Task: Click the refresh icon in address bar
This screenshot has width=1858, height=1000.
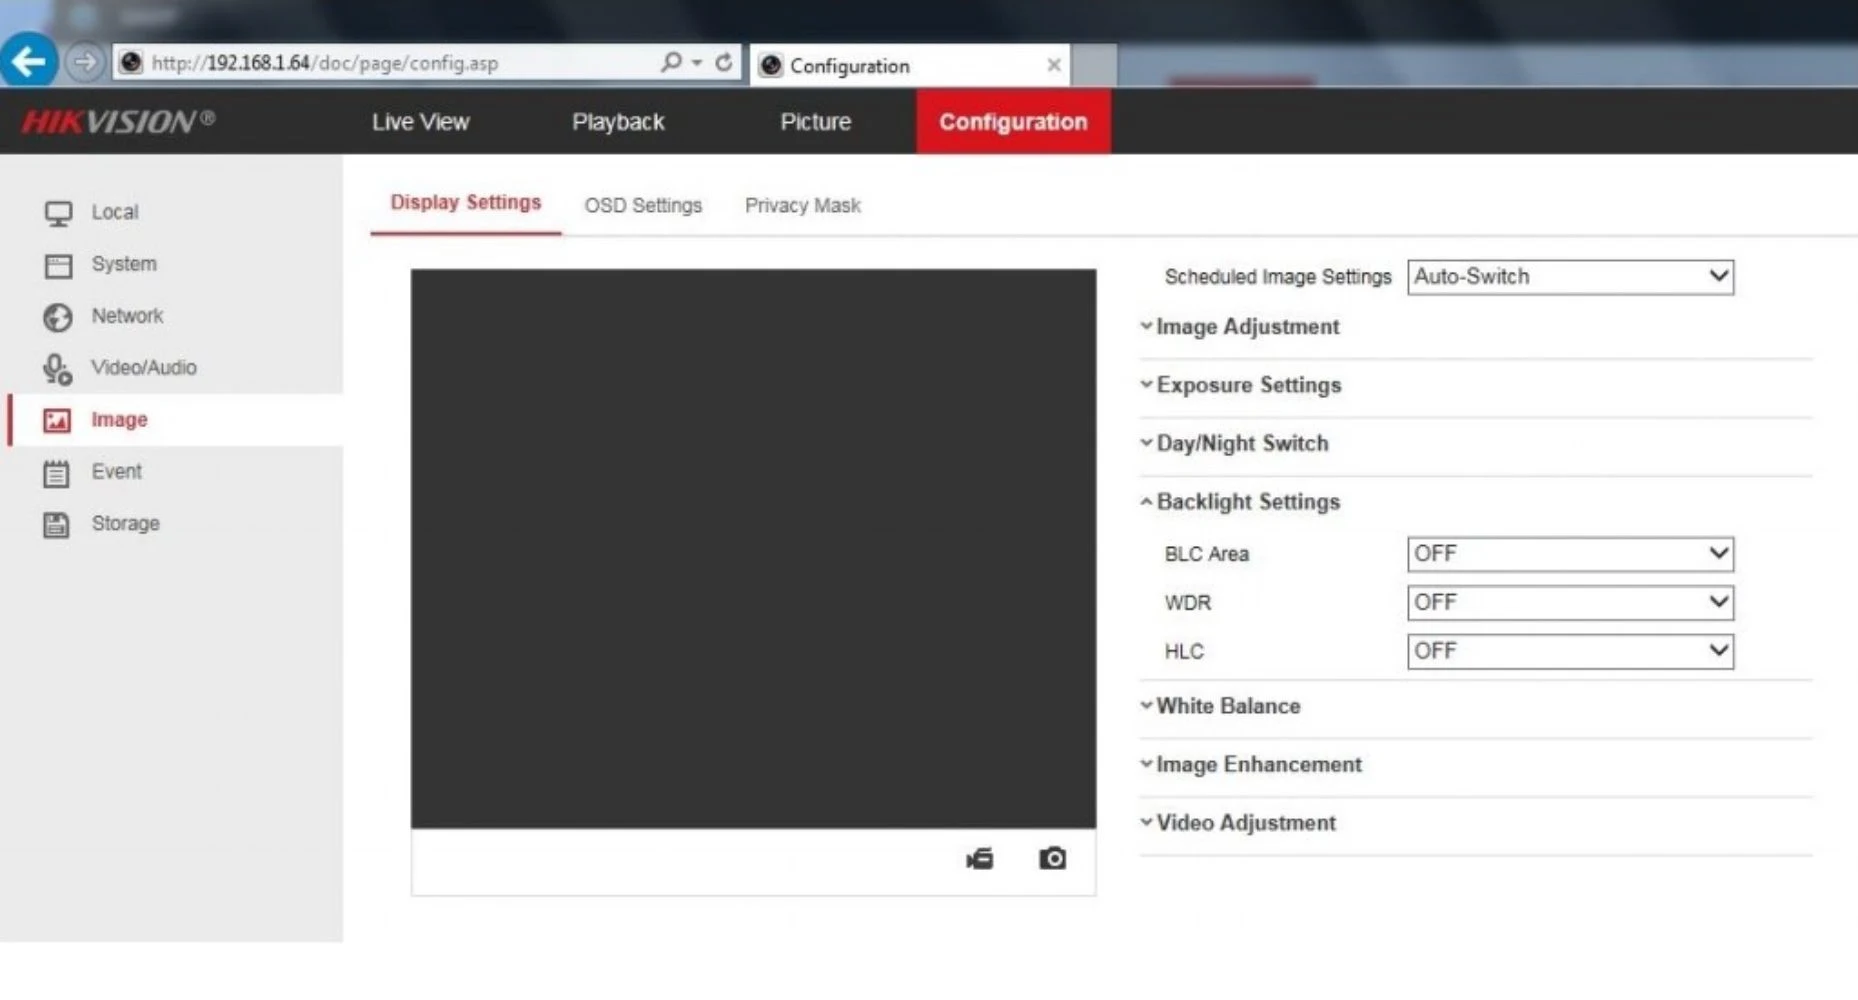Action: [724, 62]
